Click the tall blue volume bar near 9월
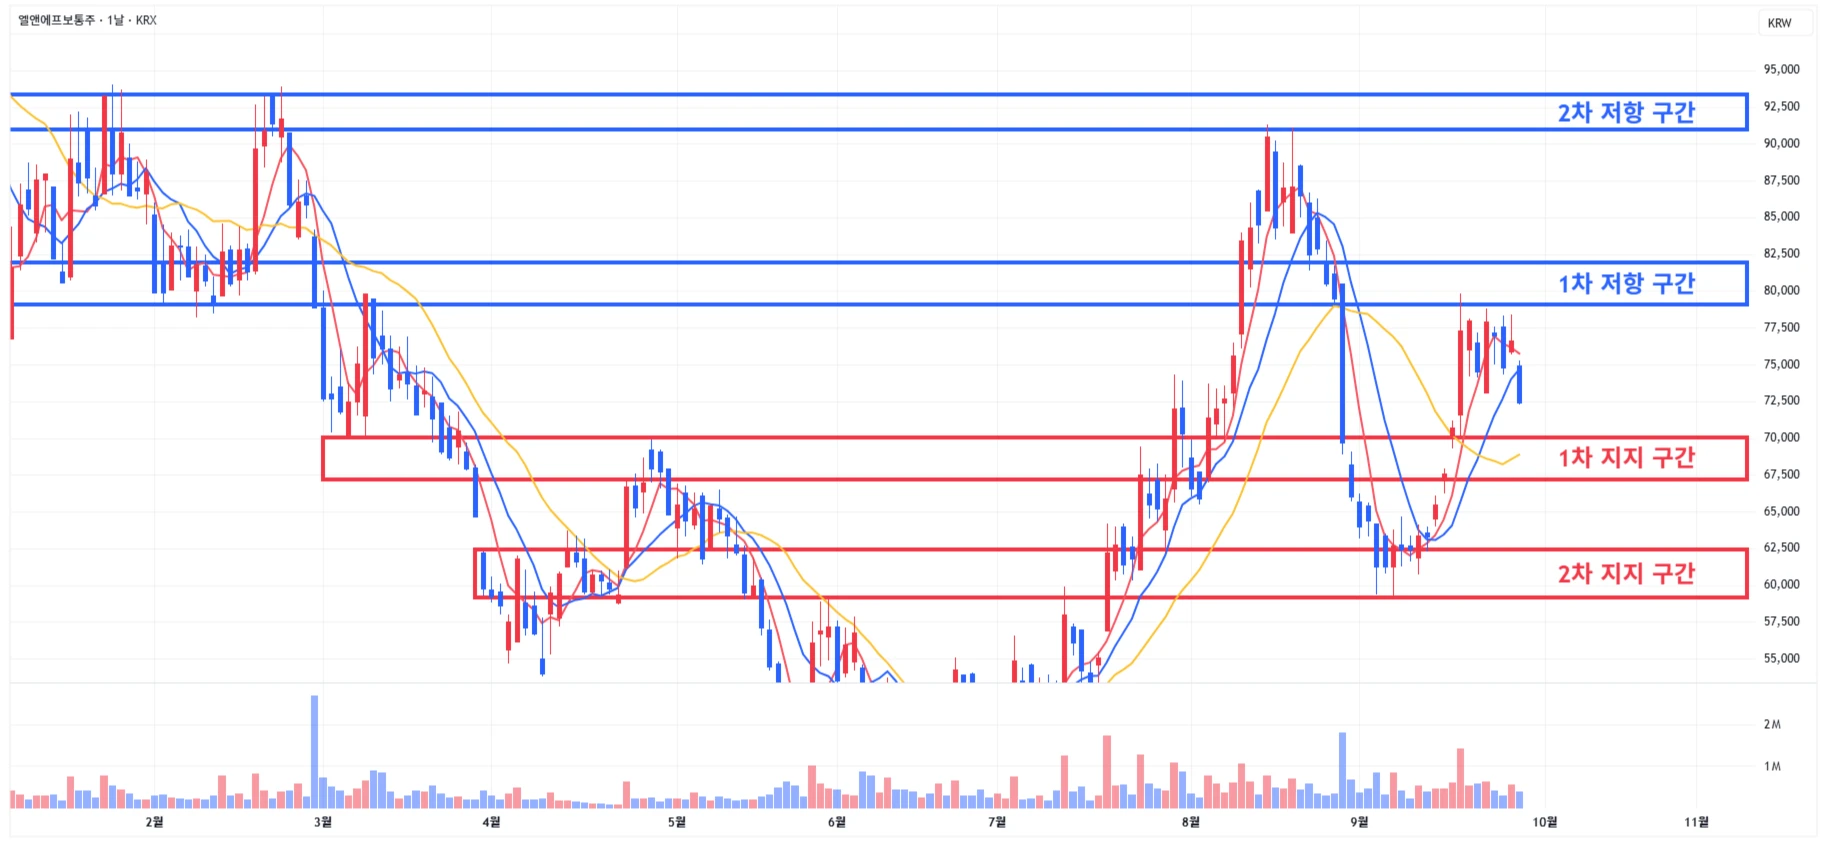Screen dimensions: 1827x853 point(1342,770)
